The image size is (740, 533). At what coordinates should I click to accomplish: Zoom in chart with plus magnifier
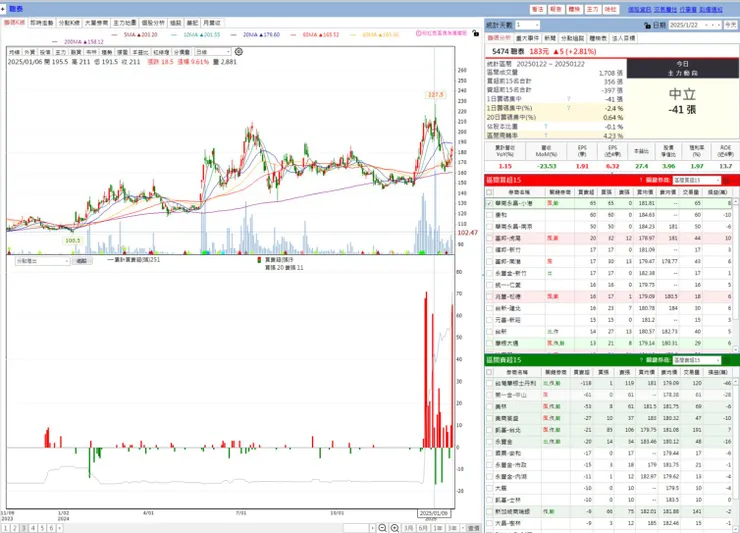(x=395, y=528)
